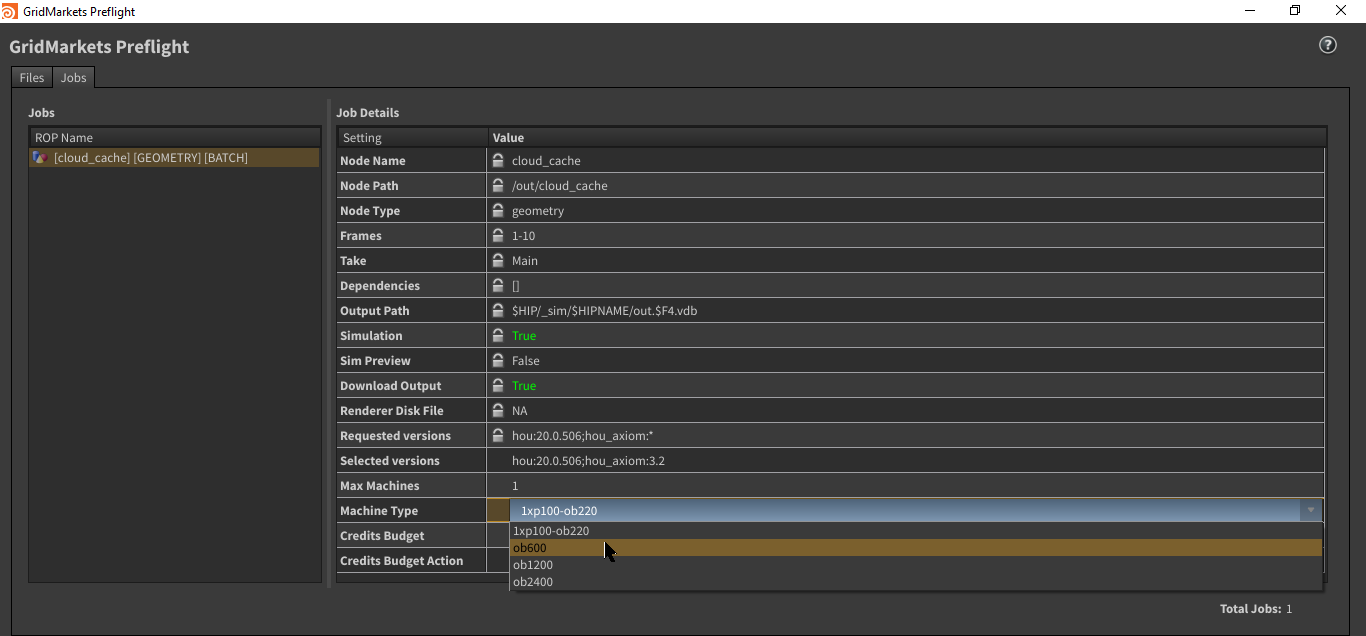Click the lock icon in the Output Path row
This screenshot has width=1366, height=636.
[x=498, y=310]
